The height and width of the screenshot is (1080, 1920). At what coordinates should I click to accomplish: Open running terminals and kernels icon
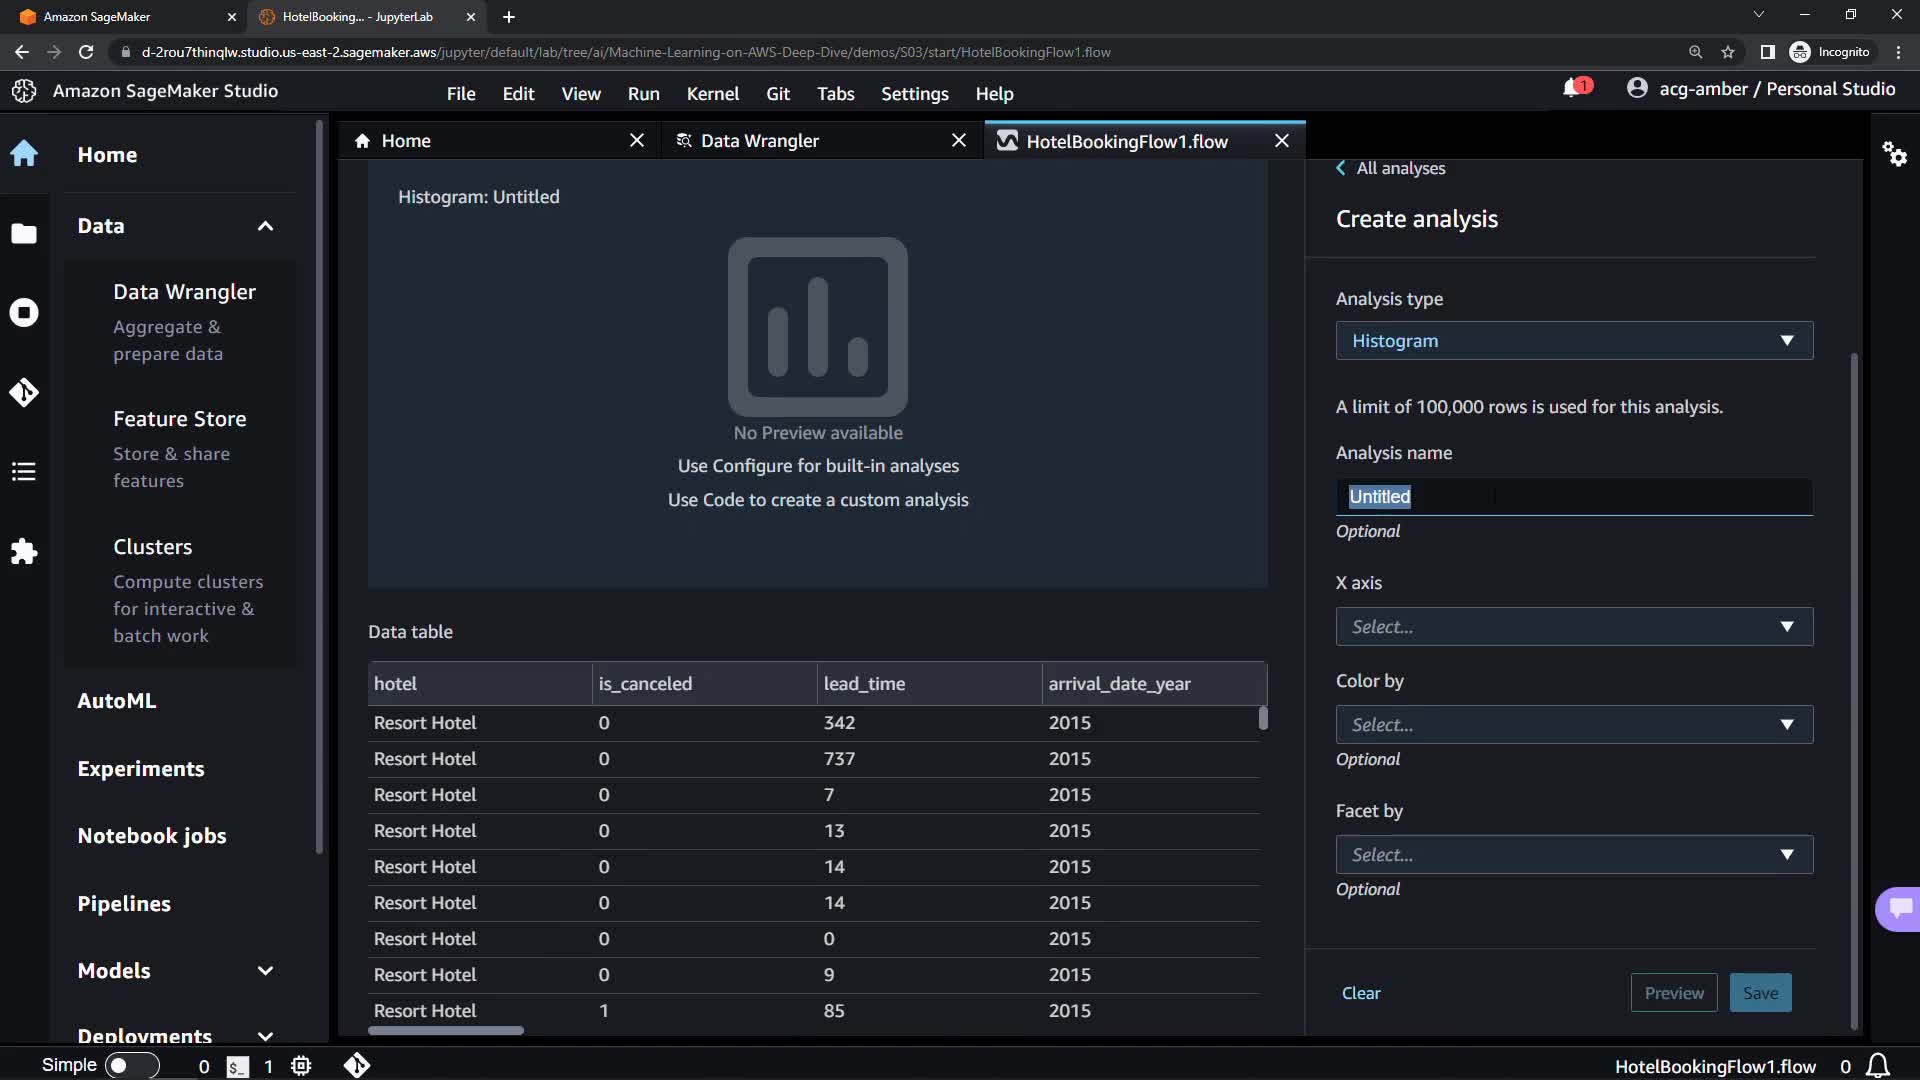pyautogui.click(x=24, y=313)
